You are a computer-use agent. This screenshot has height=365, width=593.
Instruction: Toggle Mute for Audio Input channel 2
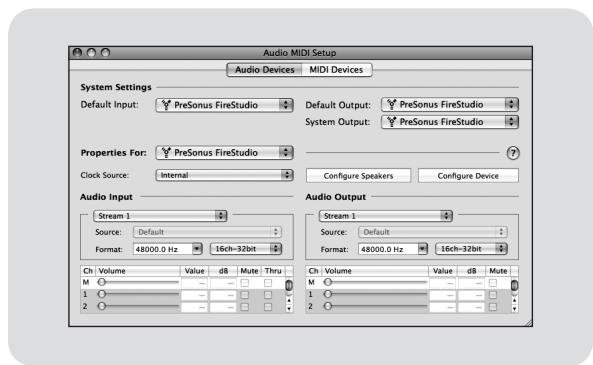[245, 307]
